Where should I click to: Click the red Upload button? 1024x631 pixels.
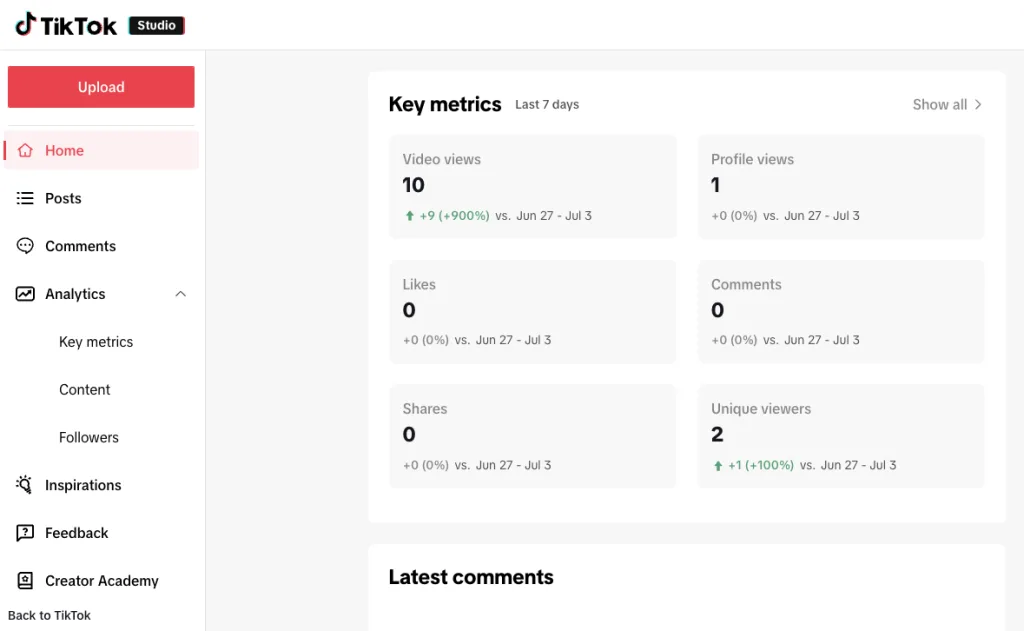point(101,87)
